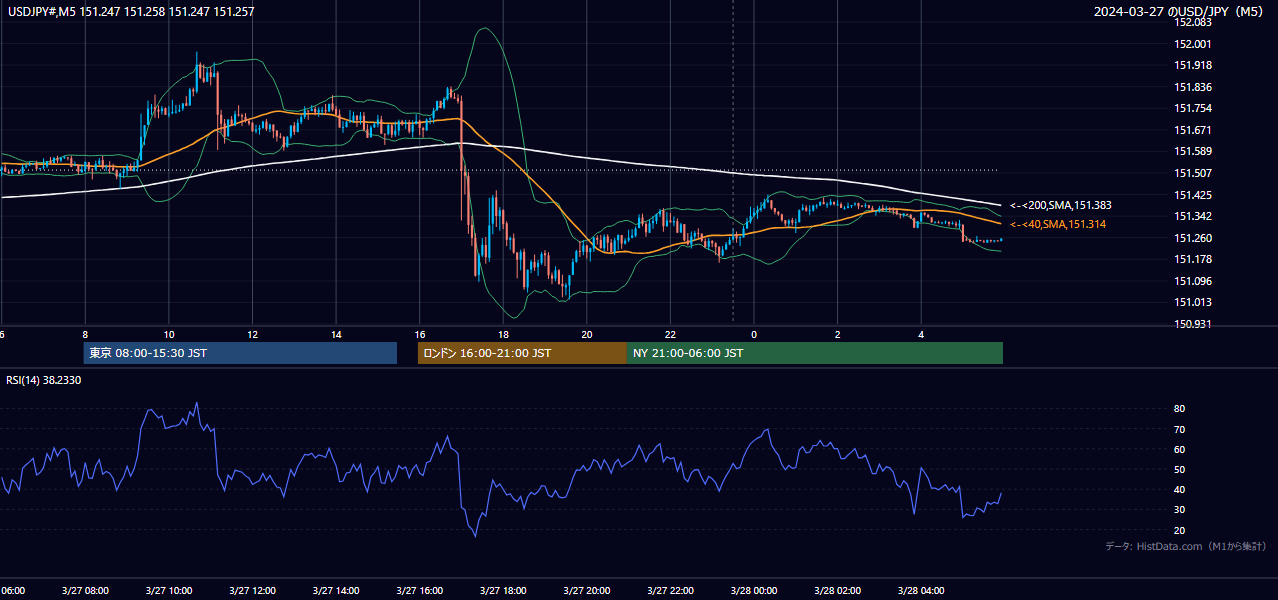Select the 東京 08:00-15:30 JST session bar
The height and width of the screenshot is (600, 1278).
click(240, 353)
